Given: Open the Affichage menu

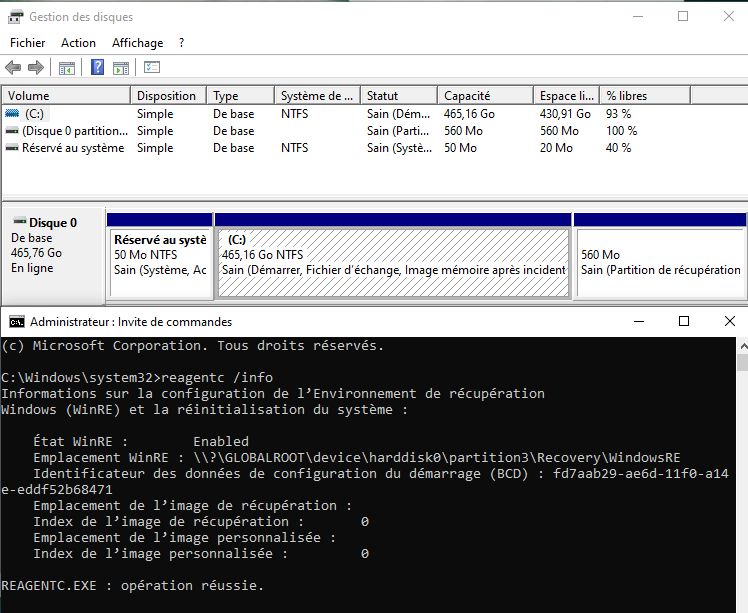Looking at the screenshot, I should click(x=137, y=43).
